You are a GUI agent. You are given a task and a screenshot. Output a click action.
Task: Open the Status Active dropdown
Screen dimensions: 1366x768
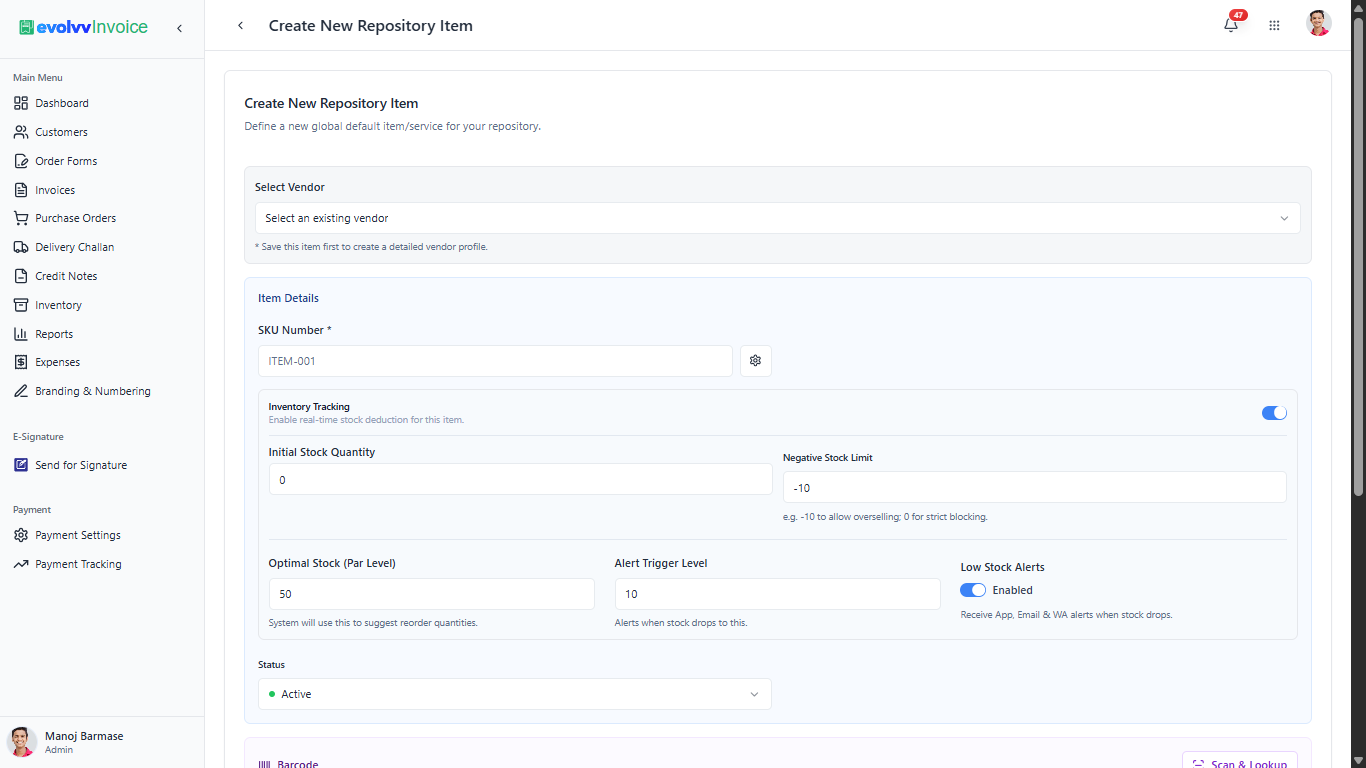(515, 694)
